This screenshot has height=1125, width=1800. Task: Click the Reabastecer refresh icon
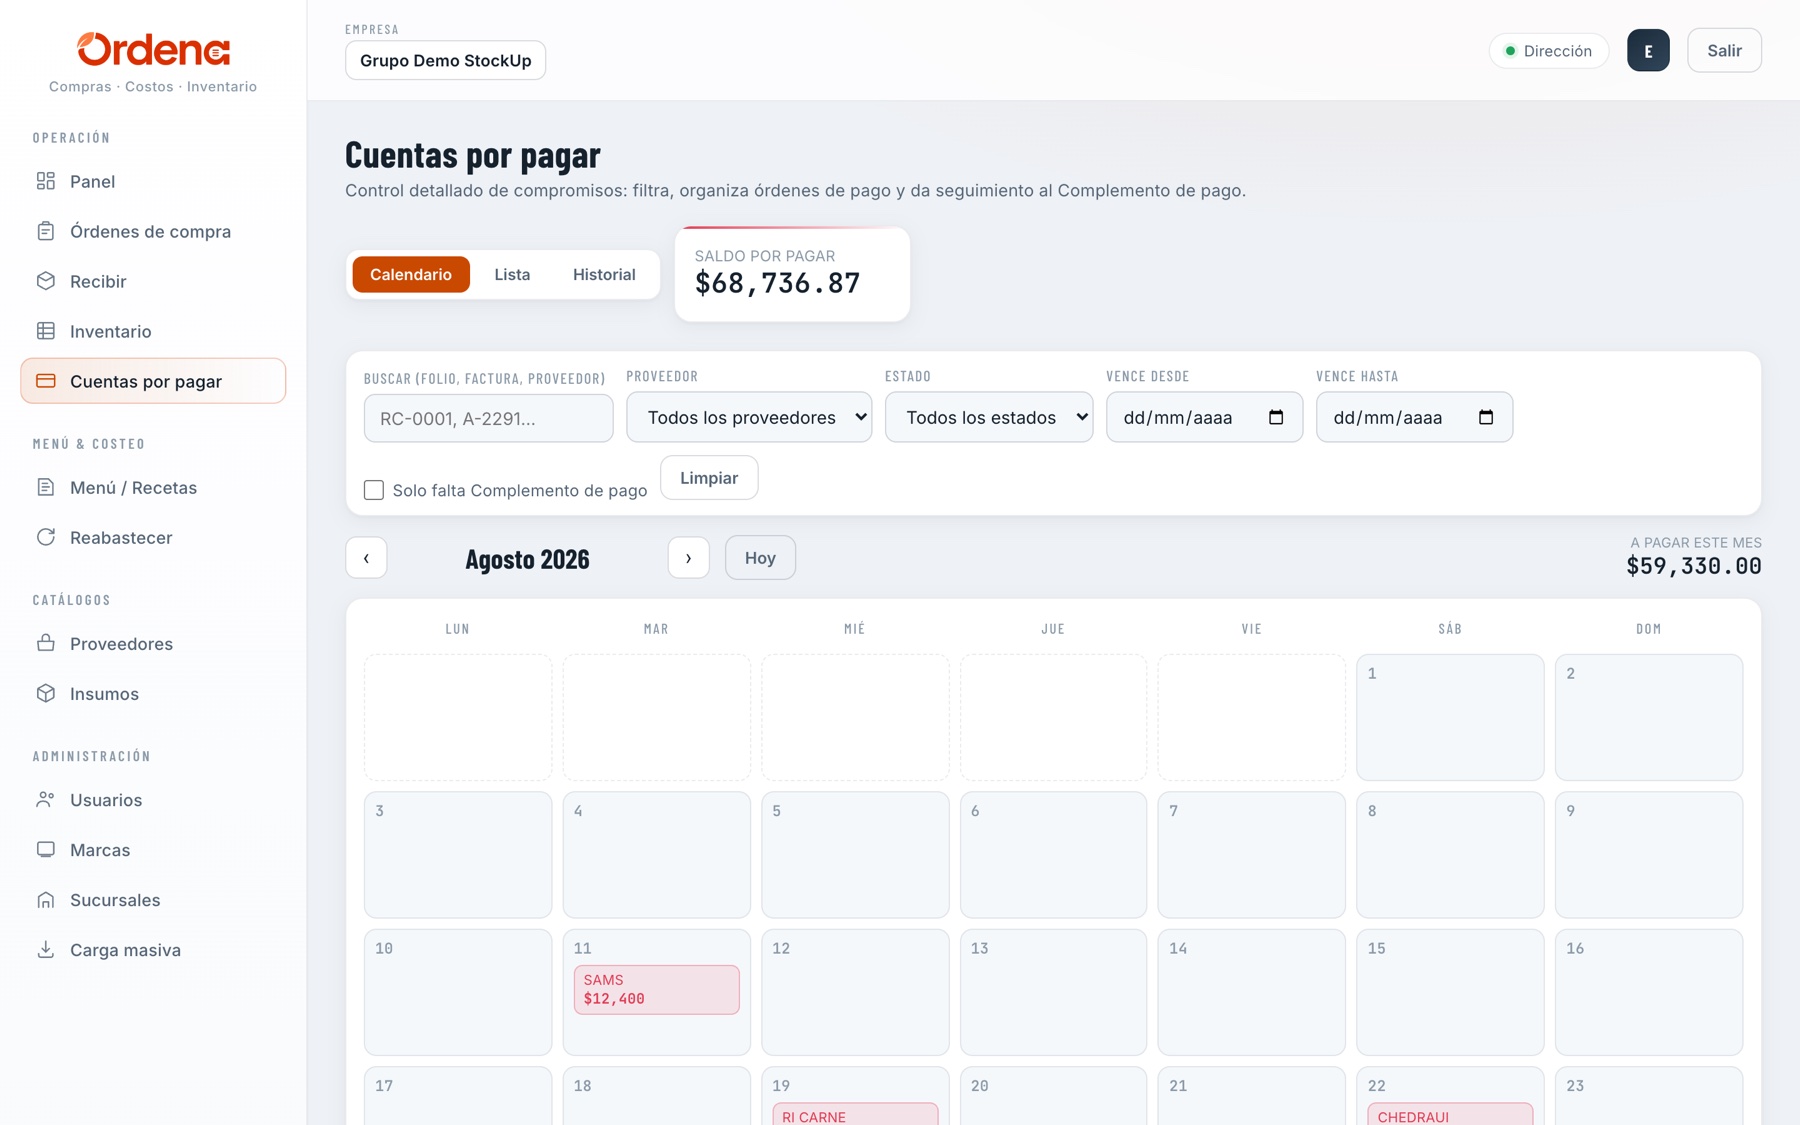click(46, 537)
